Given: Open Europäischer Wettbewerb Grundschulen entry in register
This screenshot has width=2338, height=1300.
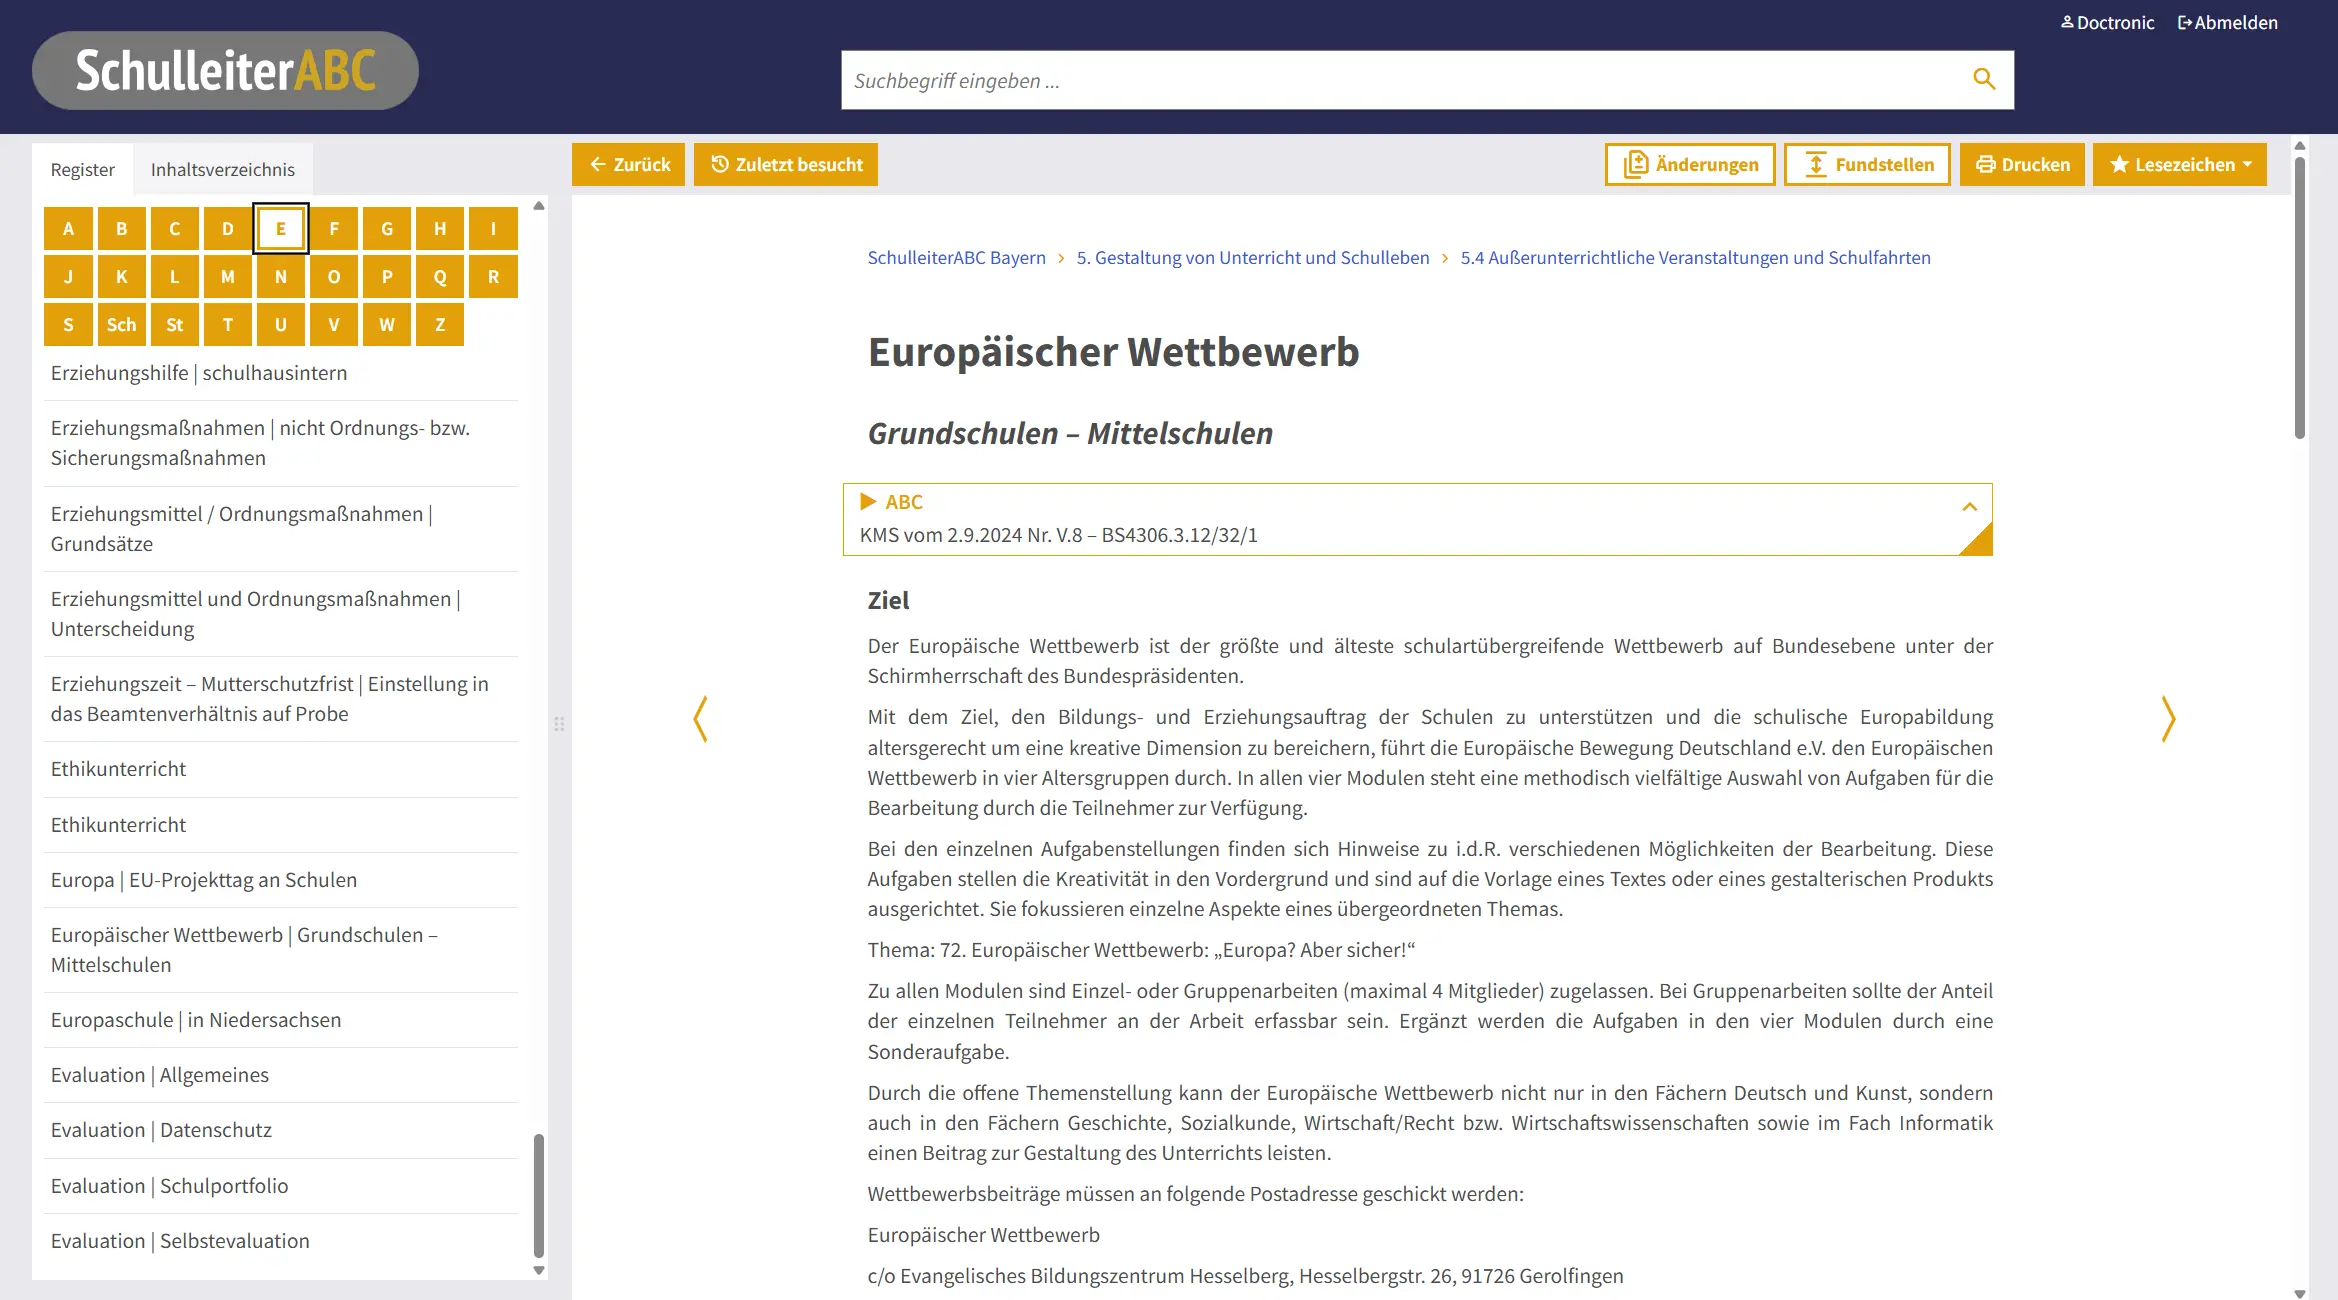Looking at the screenshot, I should [x=281, y=950].
